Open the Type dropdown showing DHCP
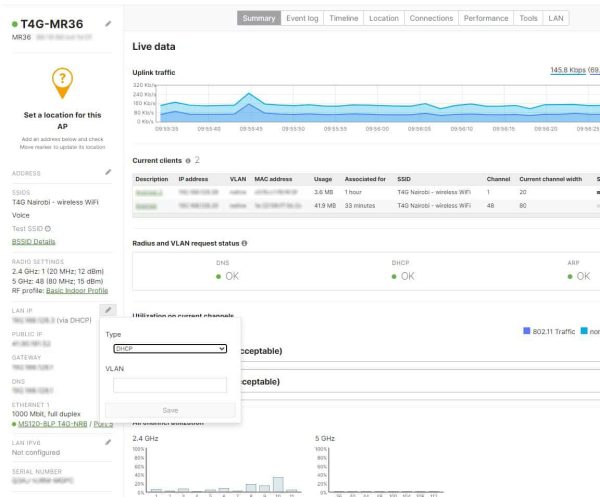This screenshot has height=497, width=600. (170, 349)
